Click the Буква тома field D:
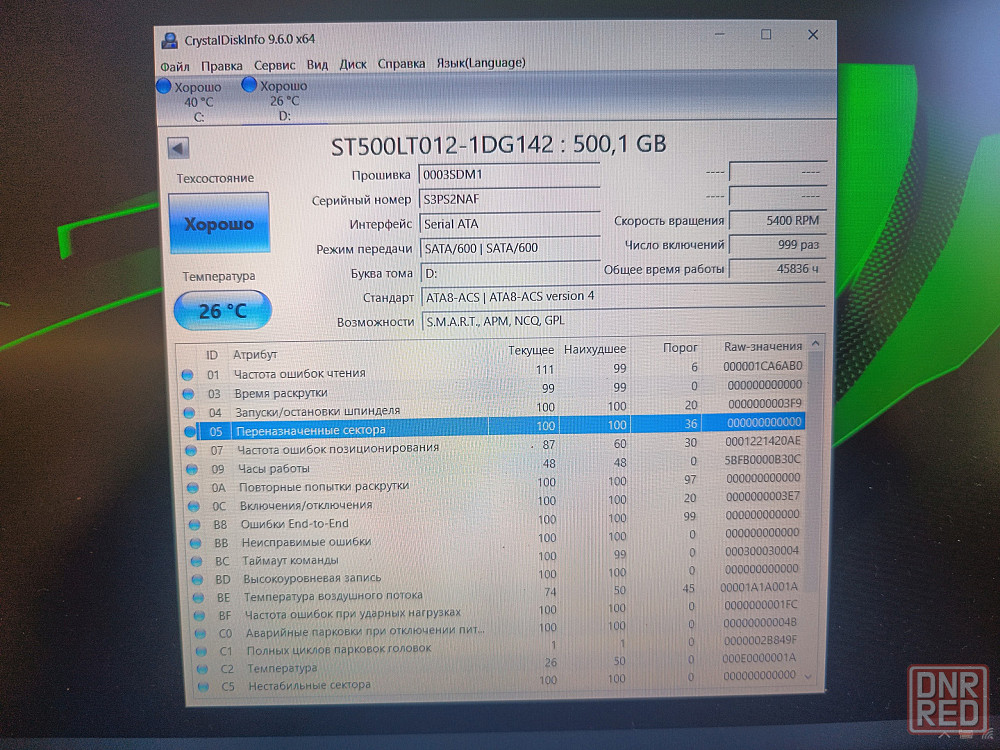The image size is (1000, 750). (509, 273)
